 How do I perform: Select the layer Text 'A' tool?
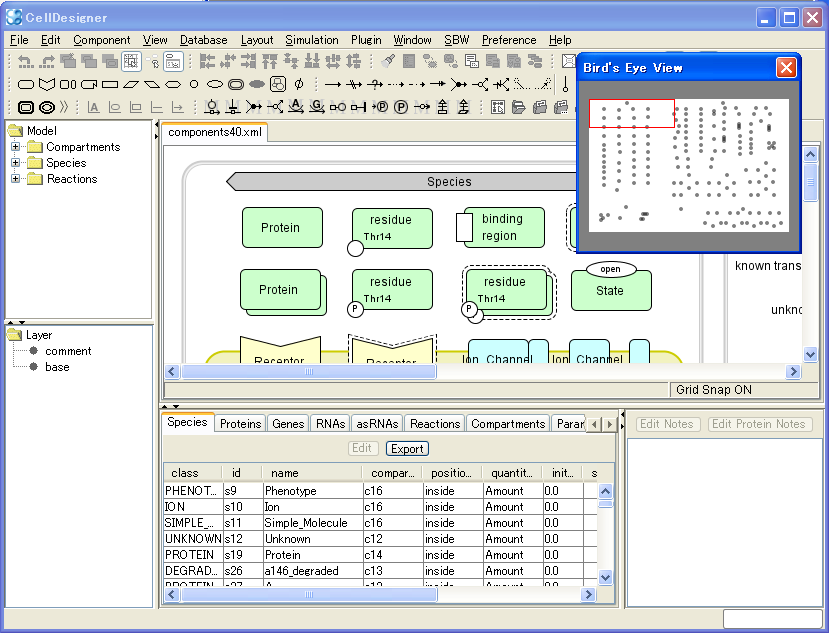tap(94, 107)
